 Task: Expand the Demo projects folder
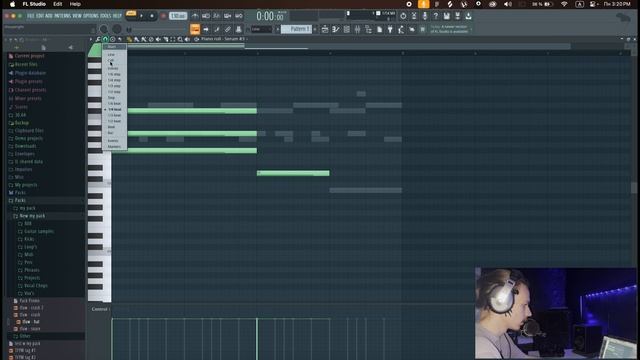point(29,138)
